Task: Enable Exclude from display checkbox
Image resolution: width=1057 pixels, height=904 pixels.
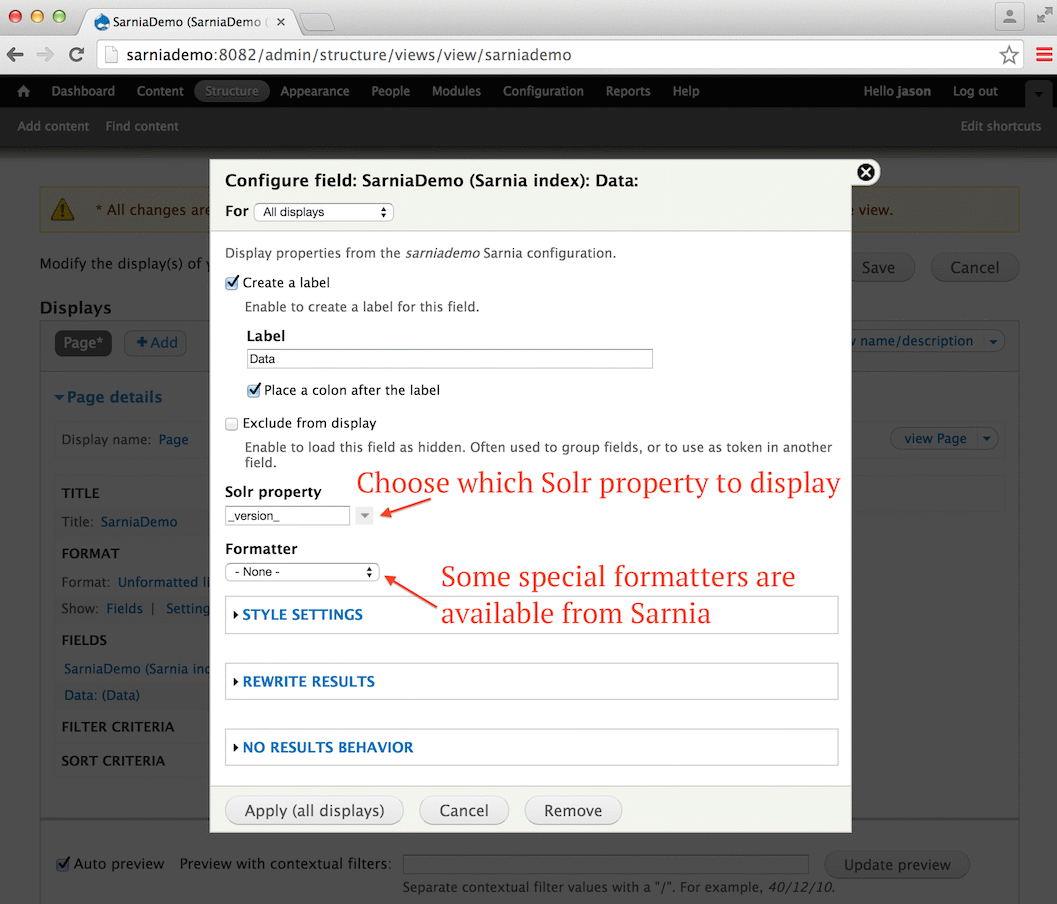Action: [x=233, y=423]
